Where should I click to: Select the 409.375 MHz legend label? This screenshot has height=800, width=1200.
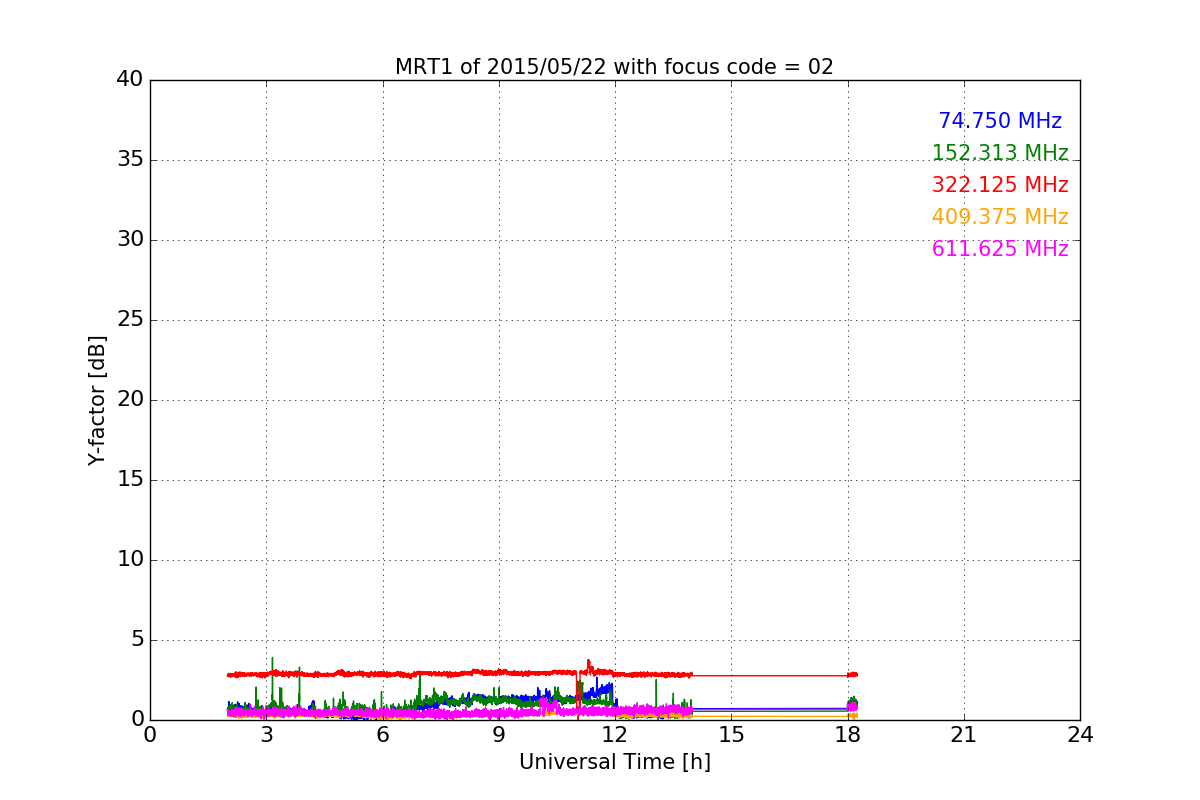click(x=1000, y=217)
